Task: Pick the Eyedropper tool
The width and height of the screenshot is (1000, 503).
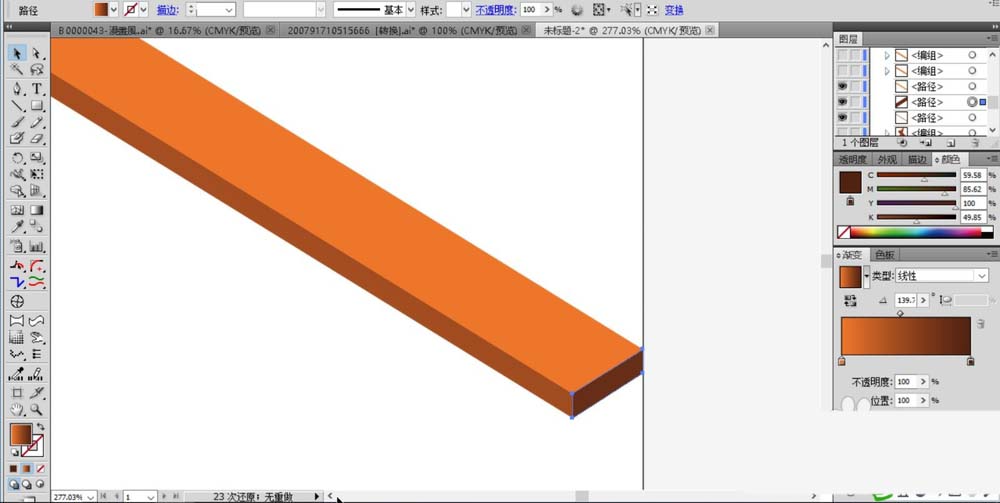Action: [x=17, y=226]
